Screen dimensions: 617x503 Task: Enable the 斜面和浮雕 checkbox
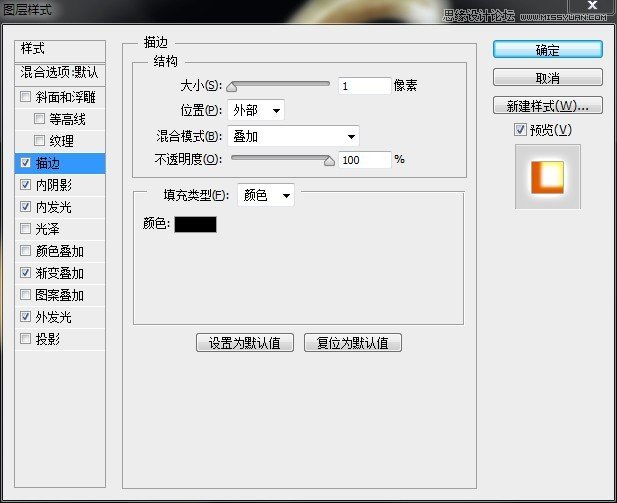tap(25, 96)
